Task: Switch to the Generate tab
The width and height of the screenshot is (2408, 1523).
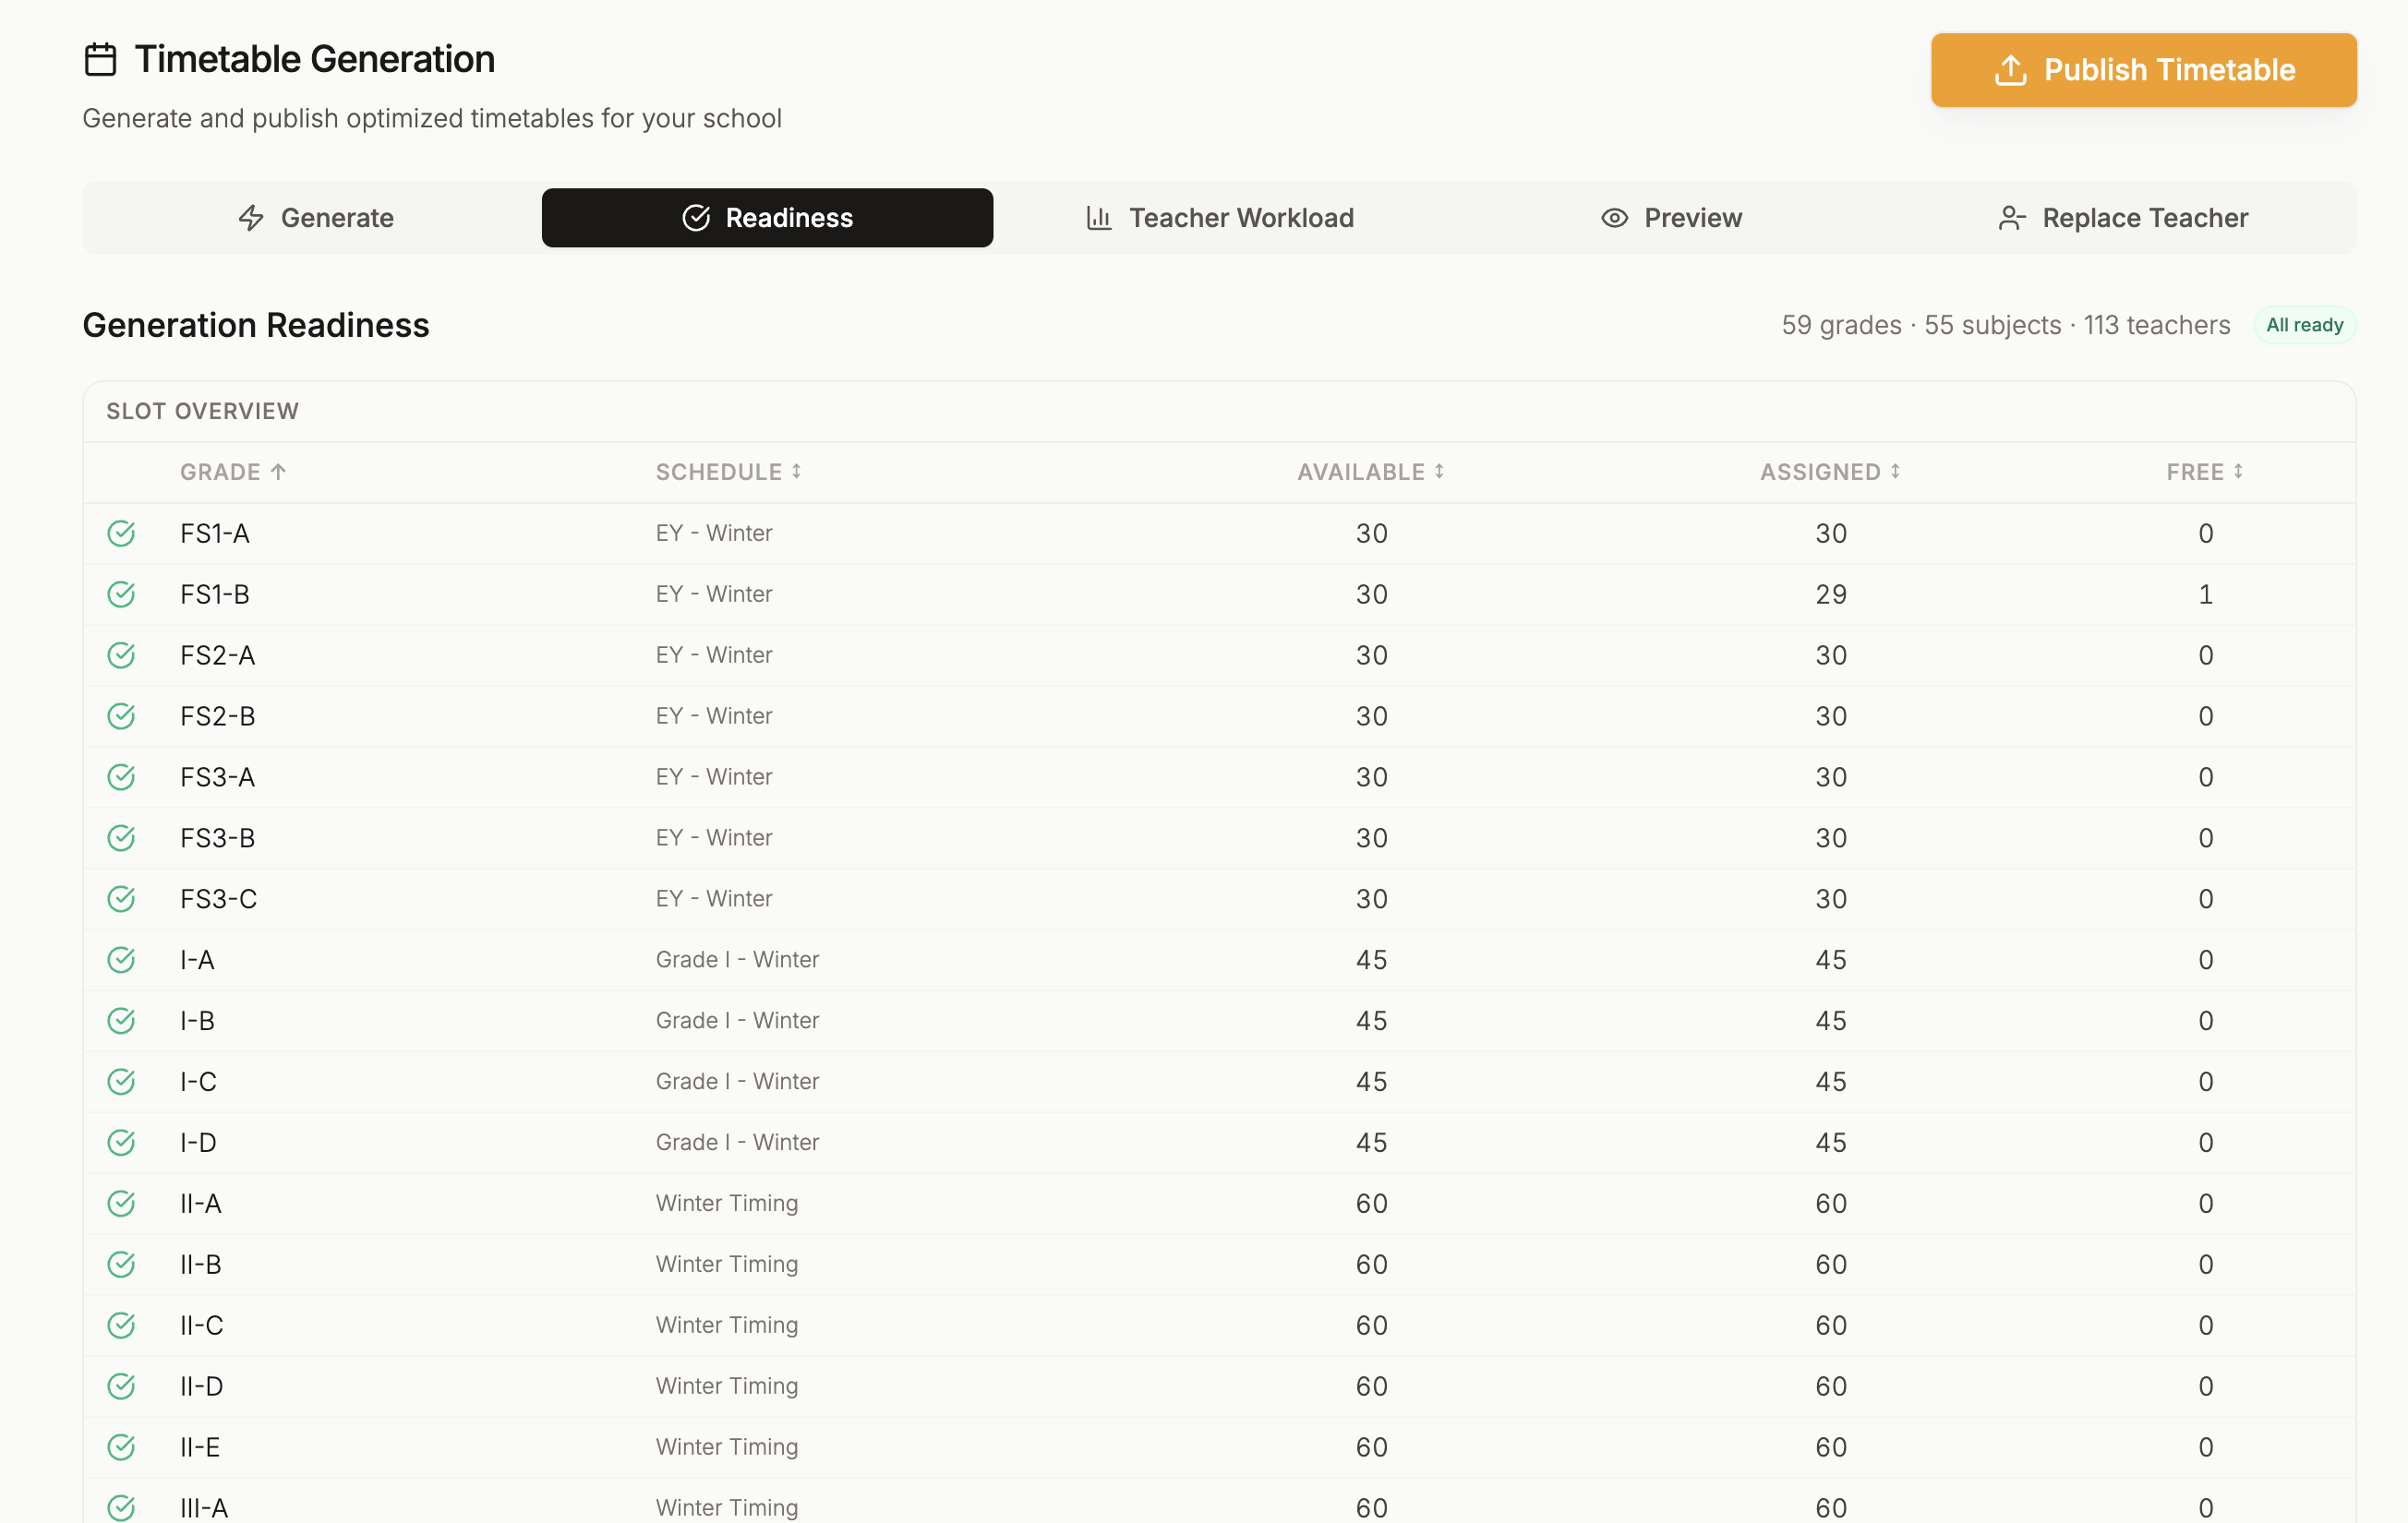Action: 316,218
